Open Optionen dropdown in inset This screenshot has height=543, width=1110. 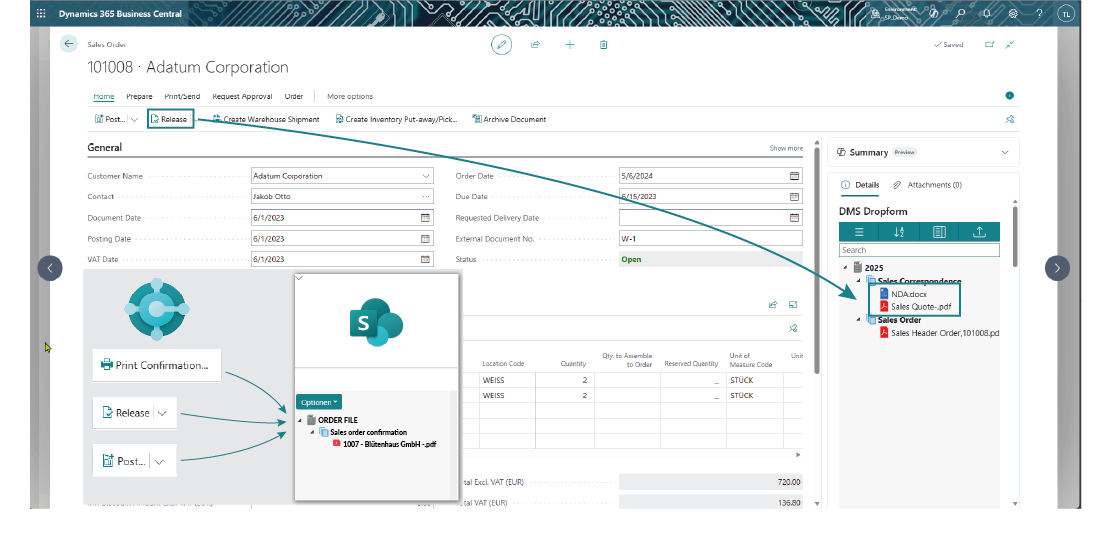point(319,402)
